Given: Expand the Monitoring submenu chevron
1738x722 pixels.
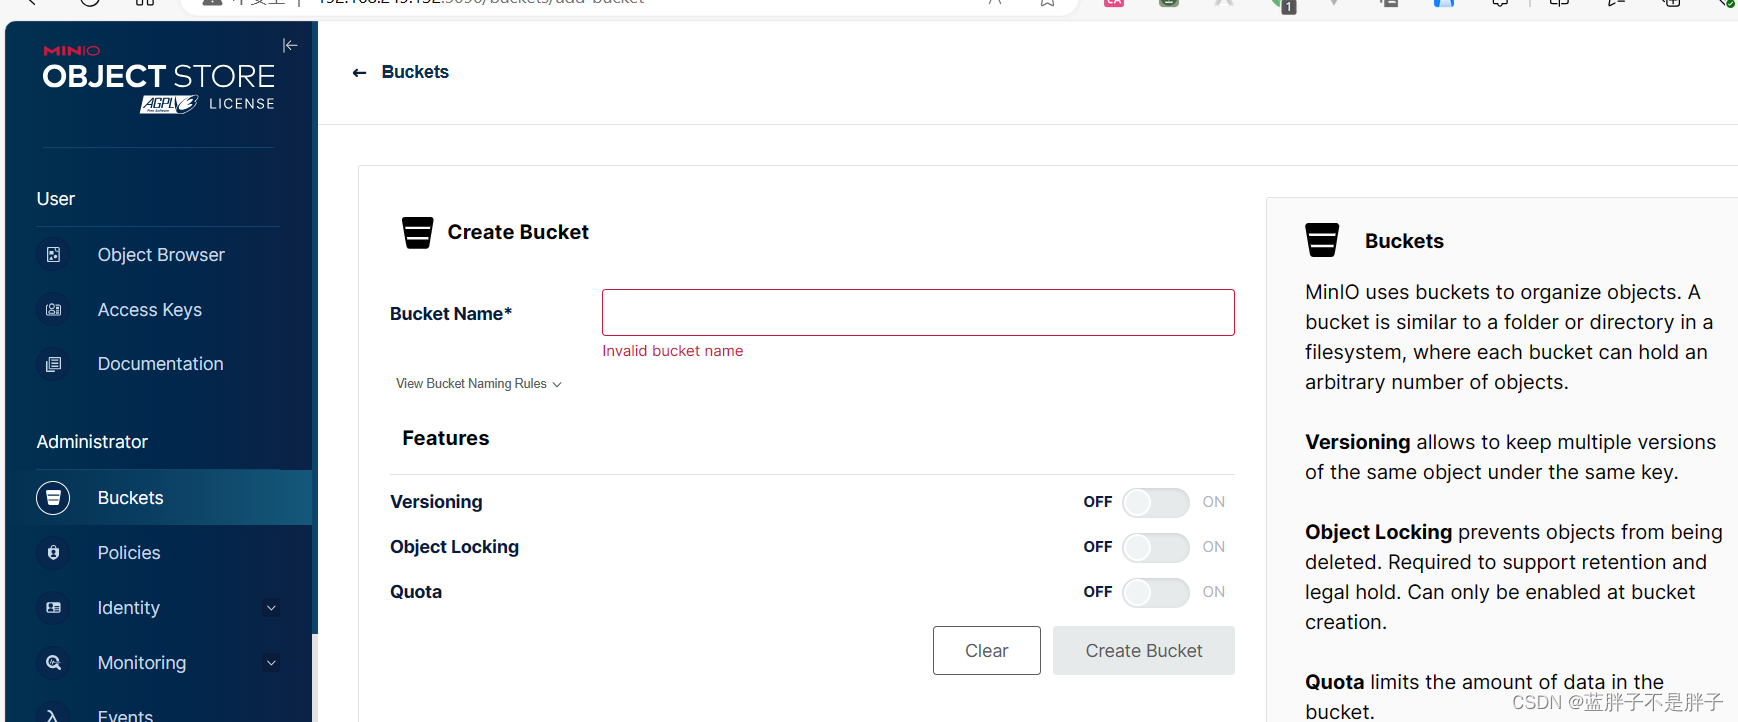Looking at the screenshot, I should (271, 663).
